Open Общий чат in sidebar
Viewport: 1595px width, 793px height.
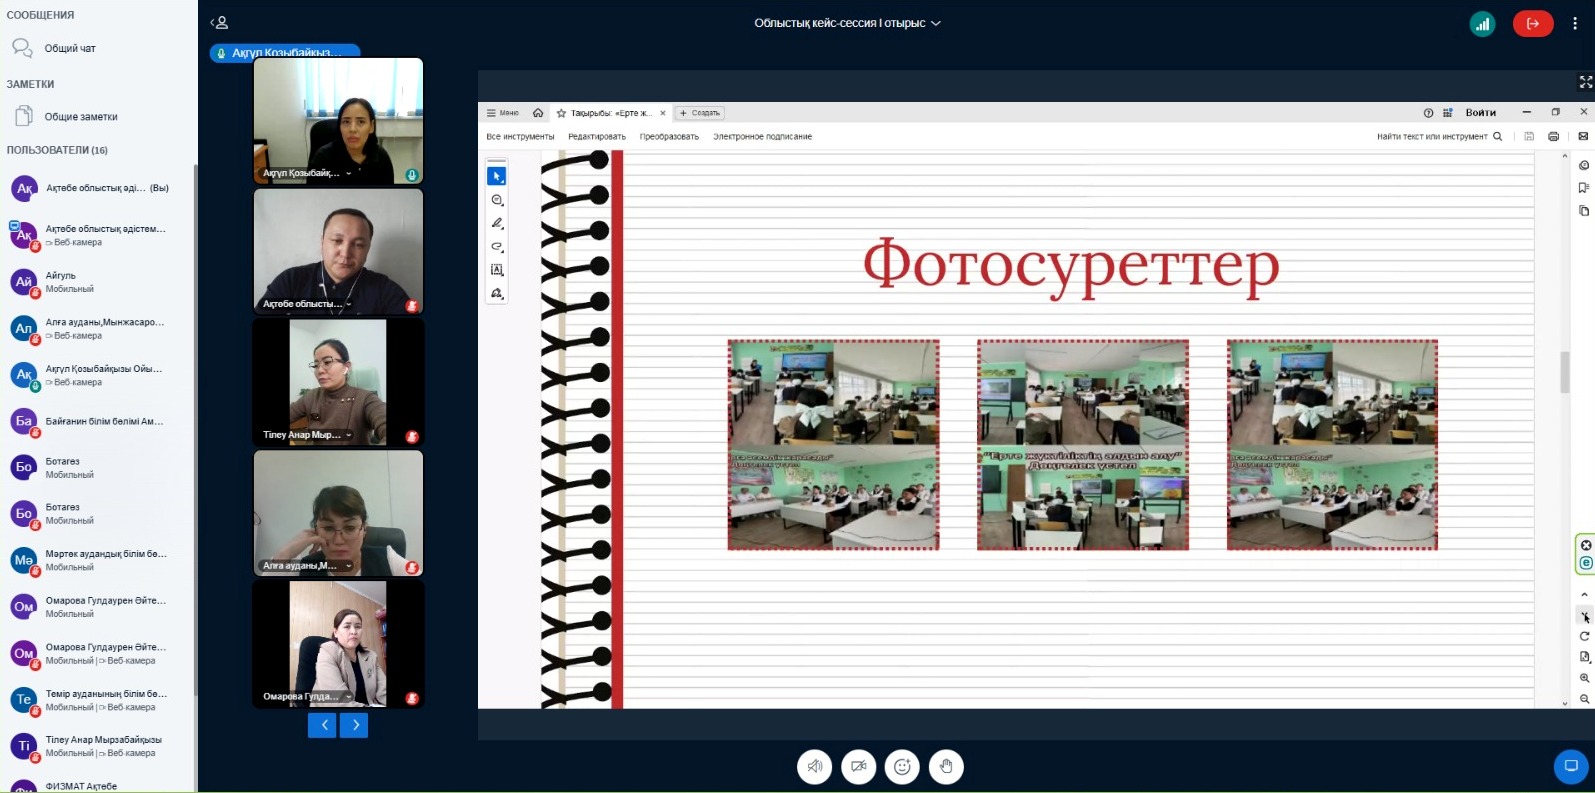[x=70, y=48]
